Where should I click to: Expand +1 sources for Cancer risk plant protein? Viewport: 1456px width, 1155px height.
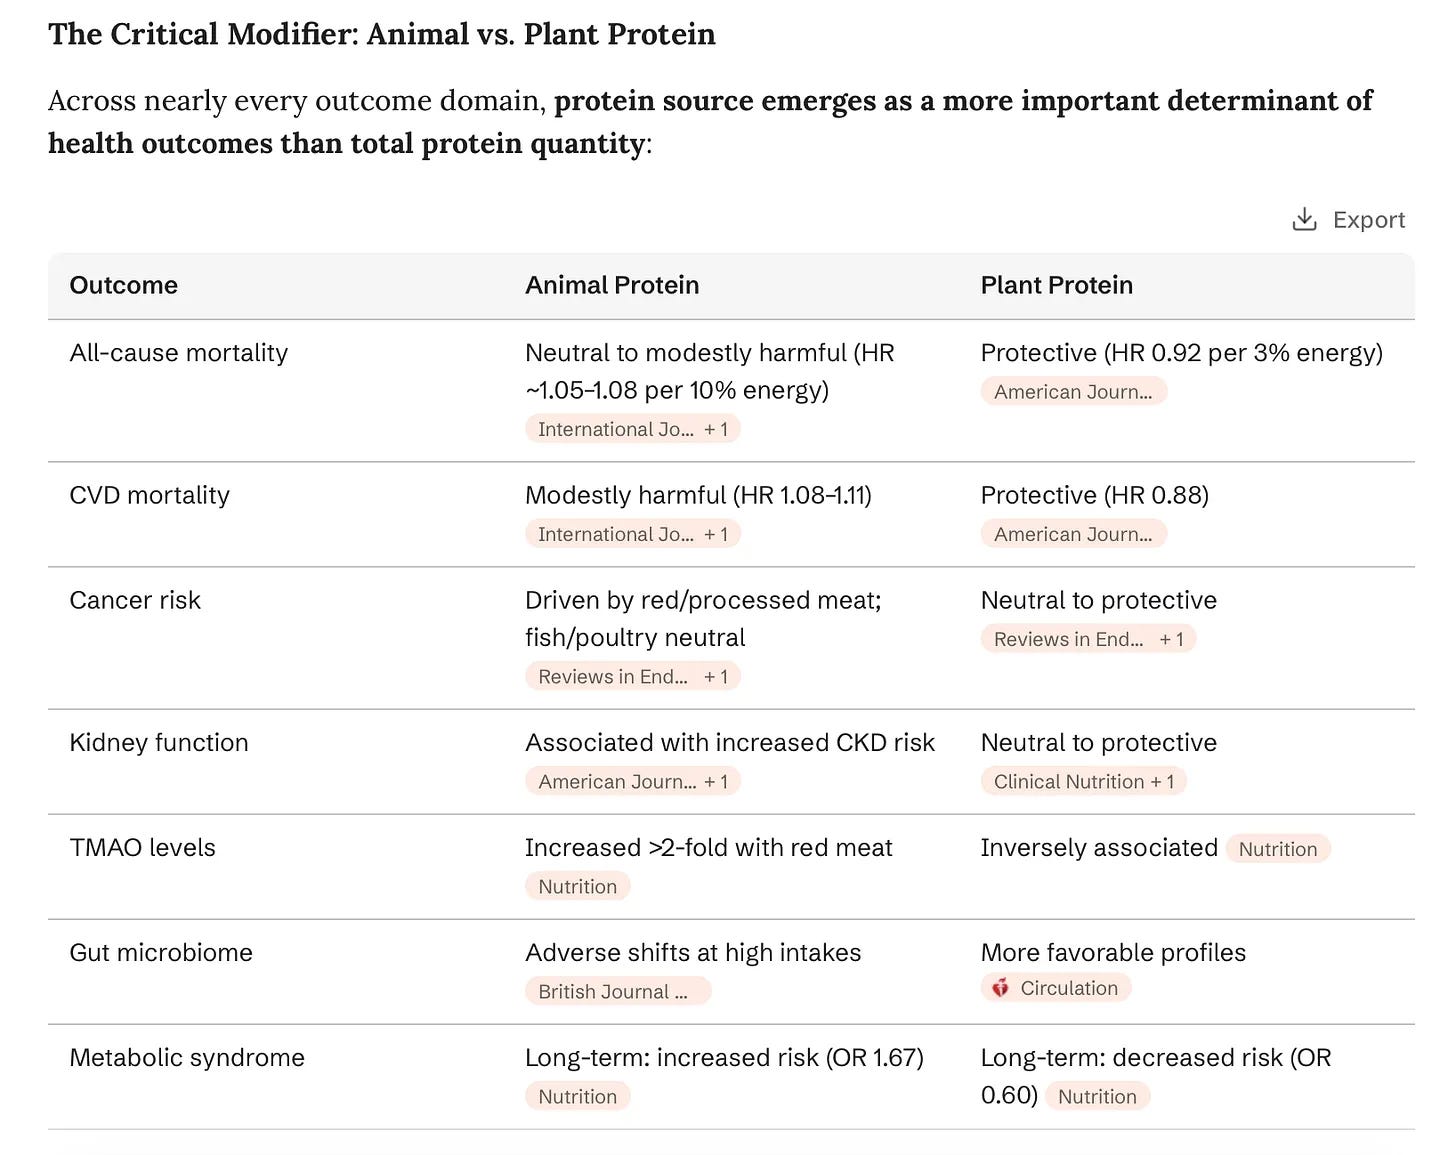point(1171,639)
